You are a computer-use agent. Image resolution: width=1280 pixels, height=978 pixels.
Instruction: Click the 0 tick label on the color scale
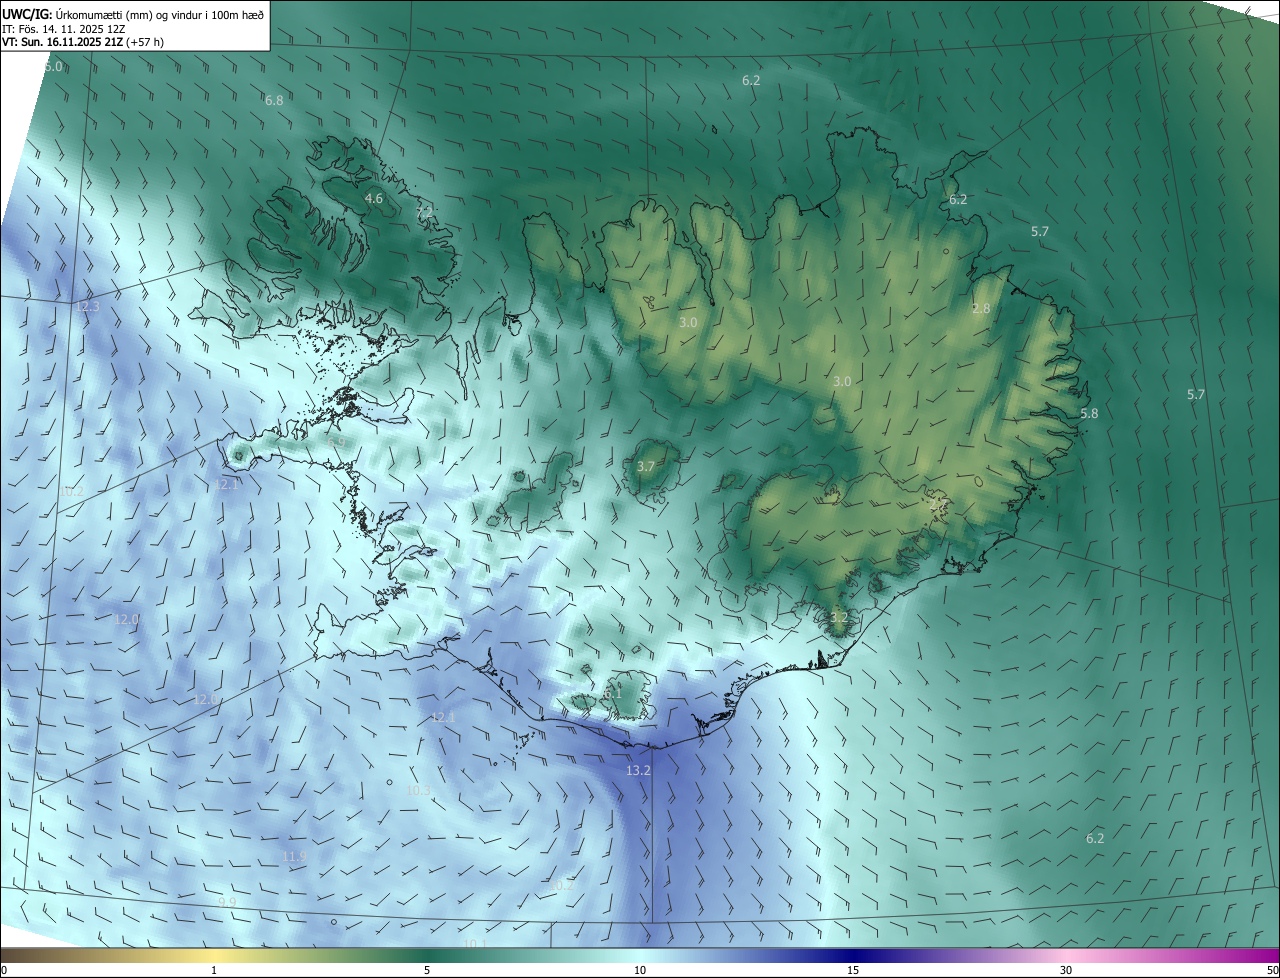click(4, 970)
